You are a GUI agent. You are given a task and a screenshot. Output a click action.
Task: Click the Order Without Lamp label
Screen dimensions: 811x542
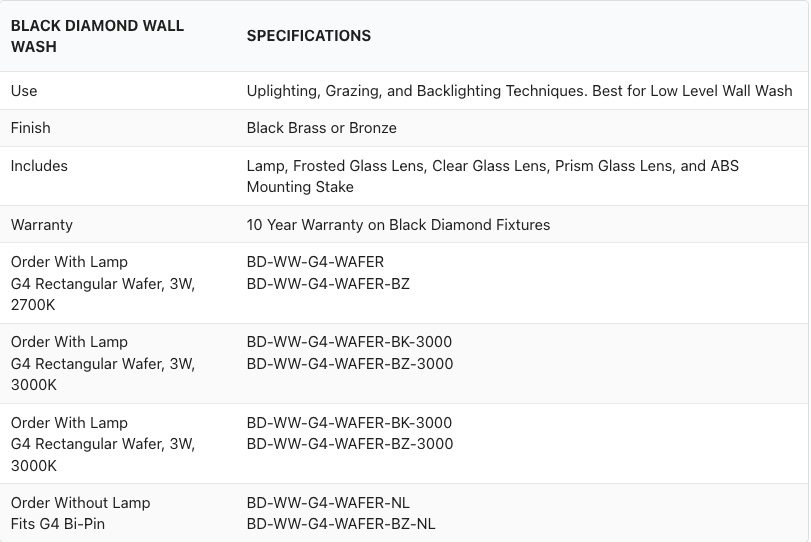pos(80,502)
